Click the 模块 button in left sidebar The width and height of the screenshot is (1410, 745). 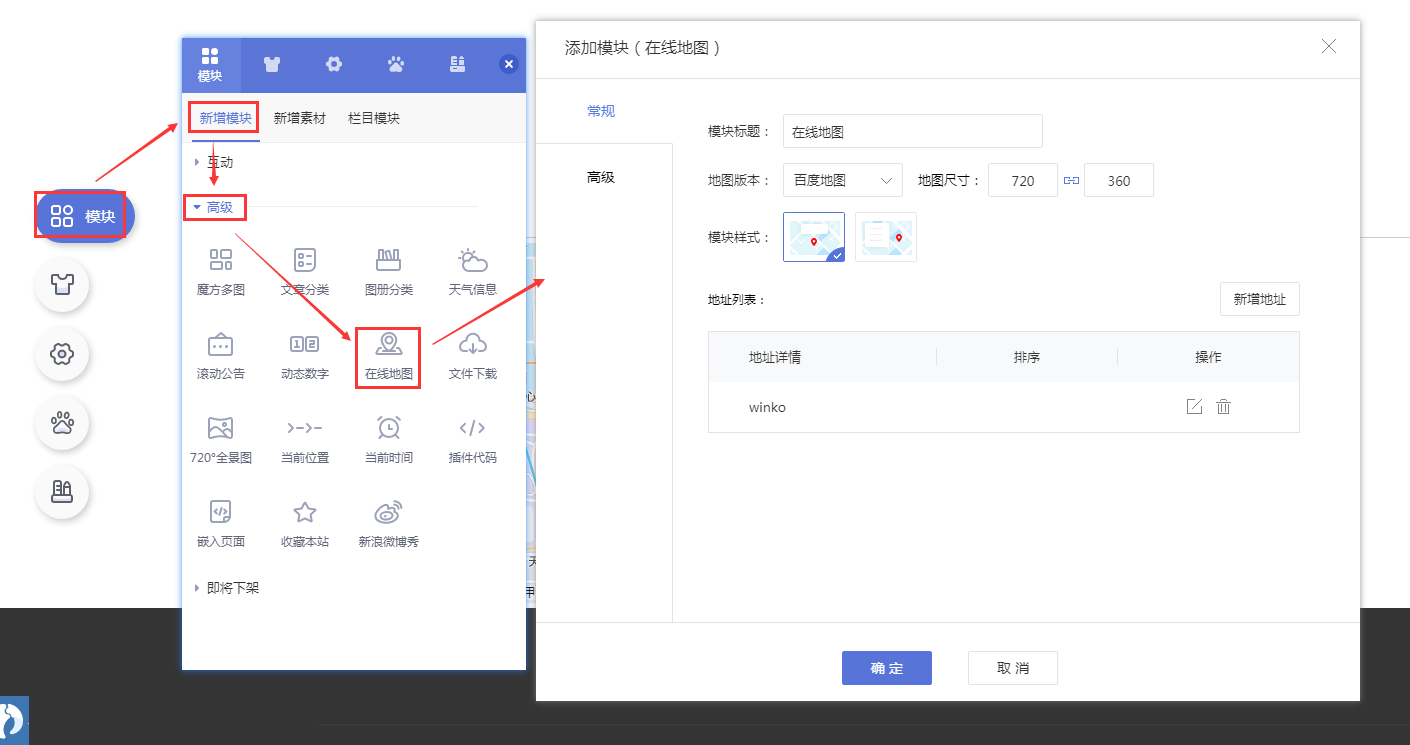[85, 216]
